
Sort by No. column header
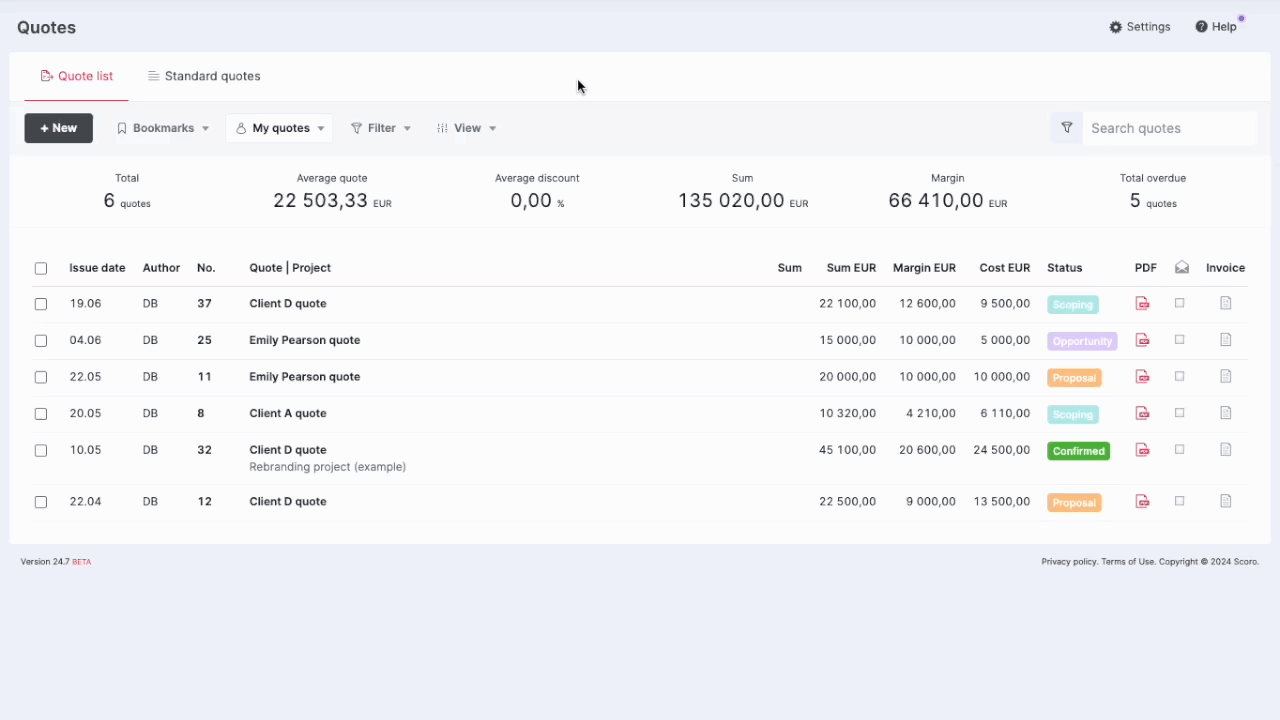(206, 268)
